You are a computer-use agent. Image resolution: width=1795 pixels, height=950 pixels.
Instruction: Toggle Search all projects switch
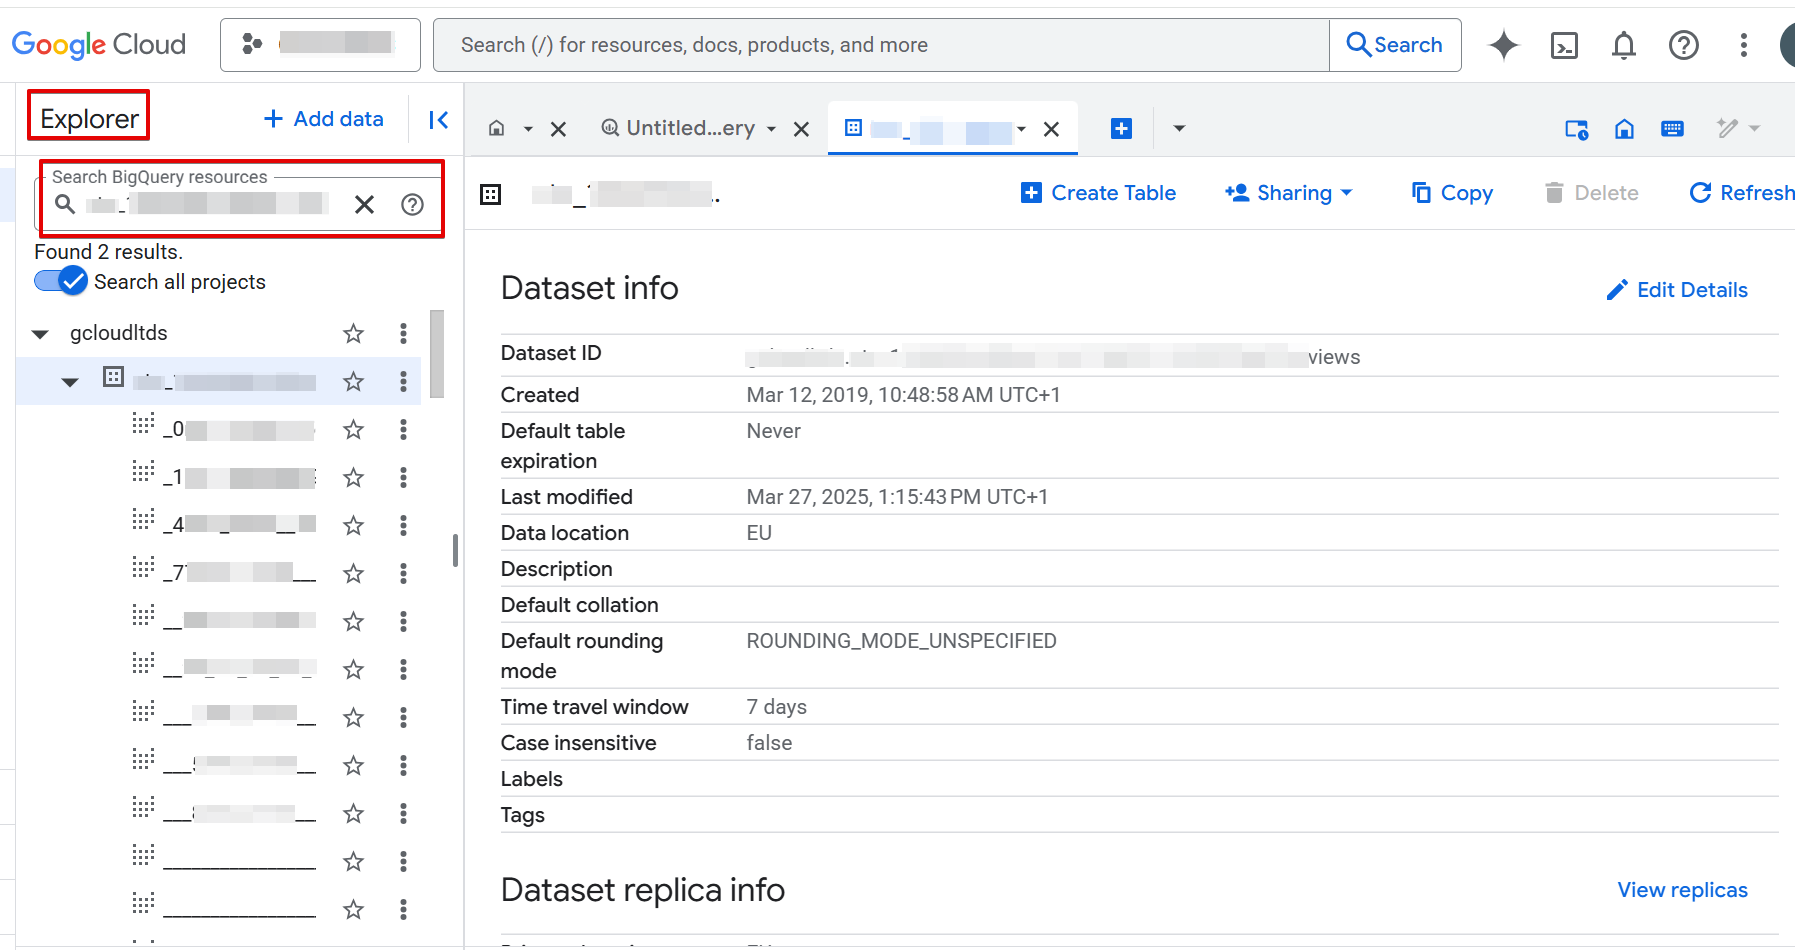pos(60,282)
